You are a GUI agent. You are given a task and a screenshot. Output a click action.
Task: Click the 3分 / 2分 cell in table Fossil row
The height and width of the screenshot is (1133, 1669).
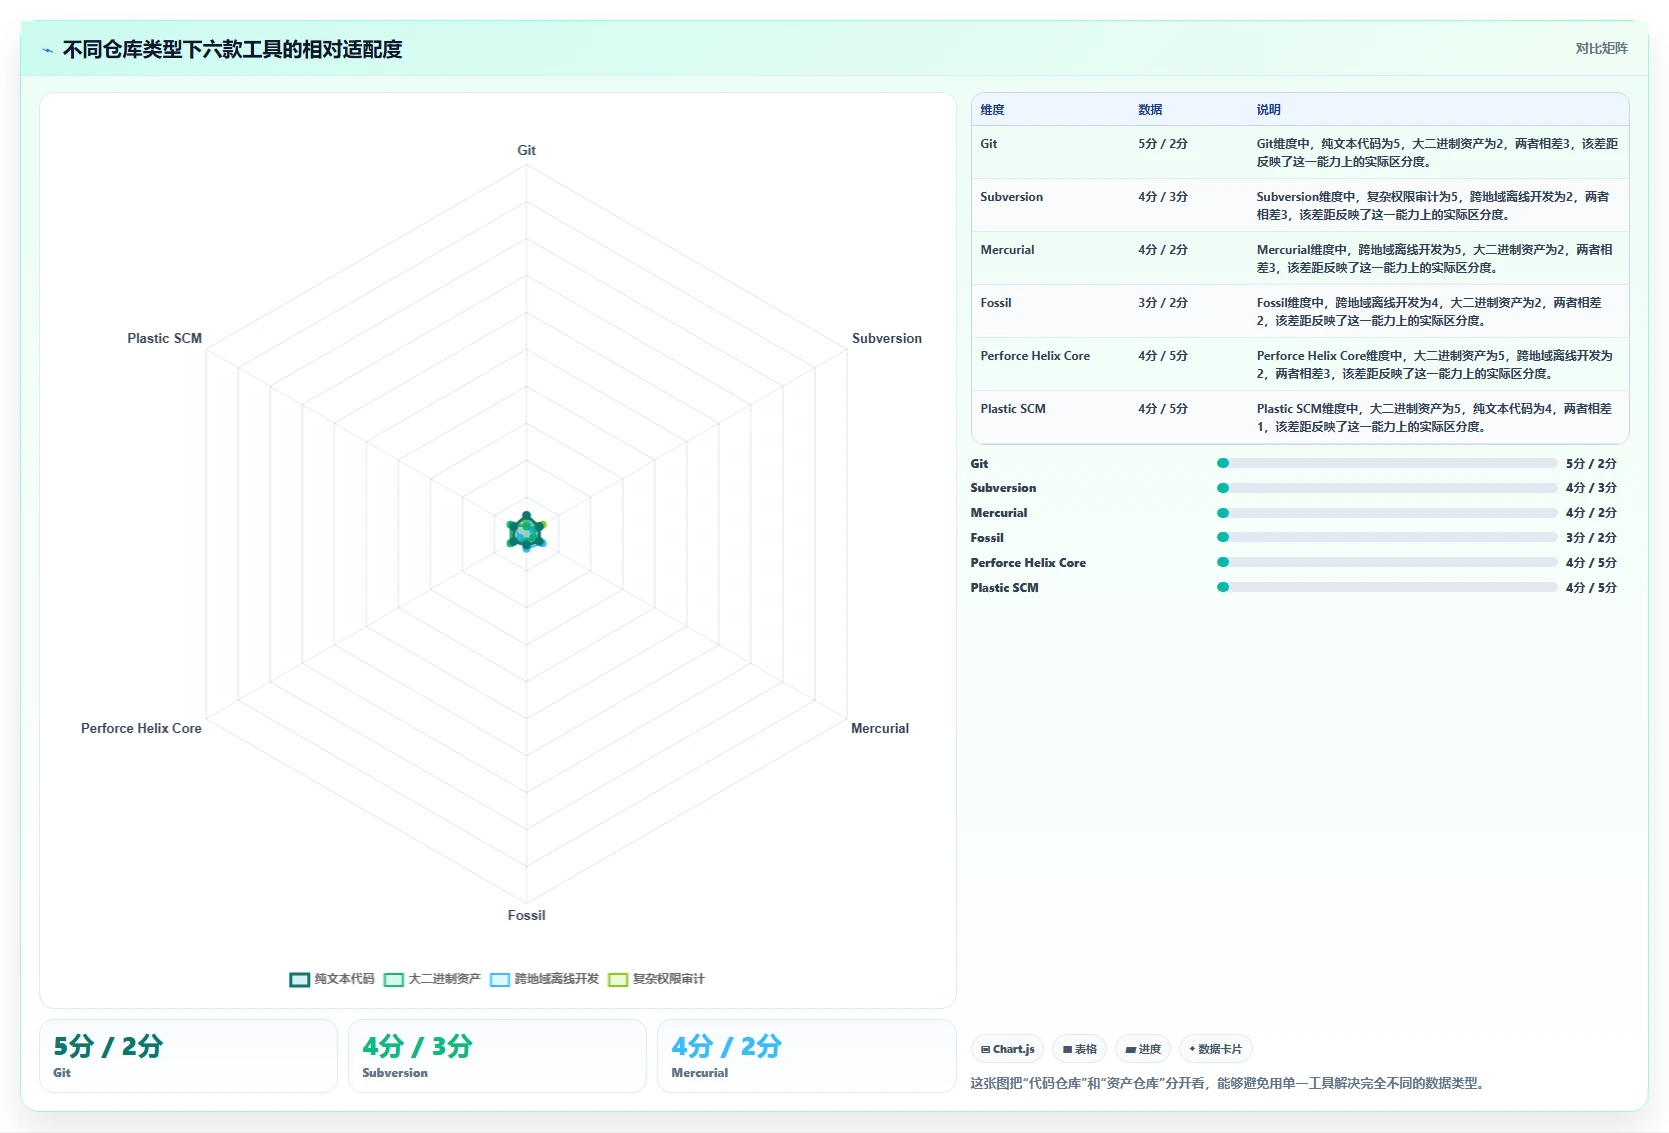1189,311
